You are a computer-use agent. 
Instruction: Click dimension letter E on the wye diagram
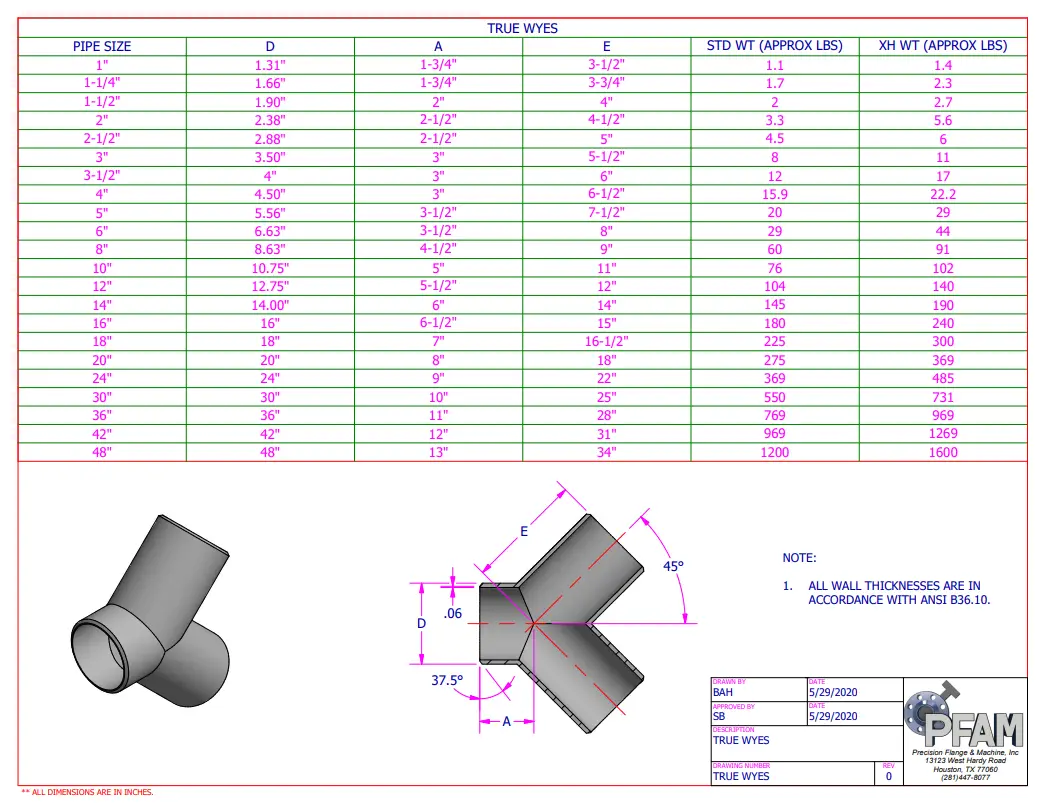(x=523, y=532)
